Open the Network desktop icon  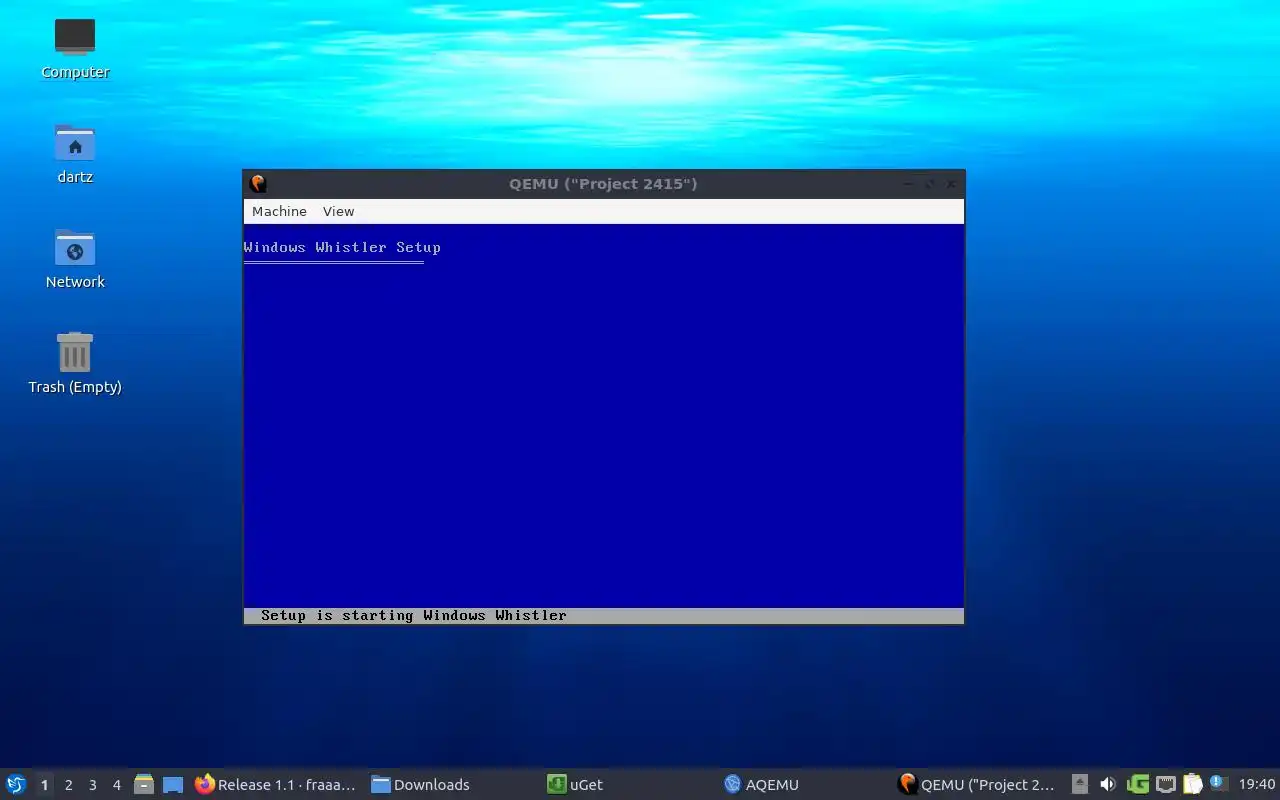point(75,259)
